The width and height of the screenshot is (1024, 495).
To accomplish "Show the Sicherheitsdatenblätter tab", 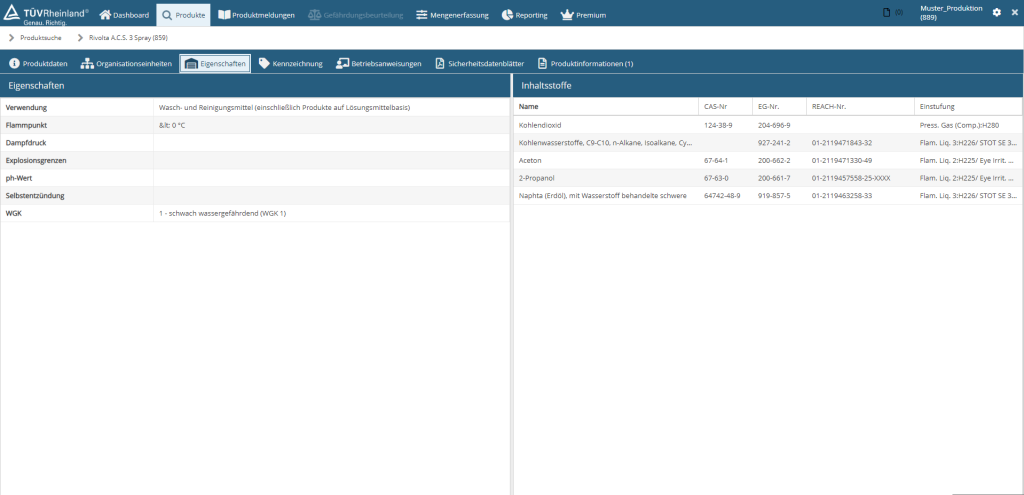I will pyautogui.click(x=480, y=63).
